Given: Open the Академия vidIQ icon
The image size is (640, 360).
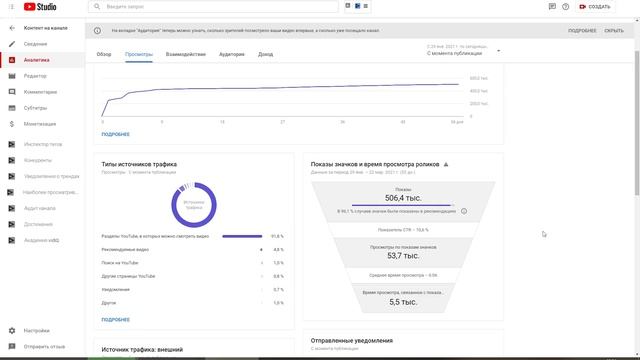Looking at the screenshot, I should (x=12, y=240).
